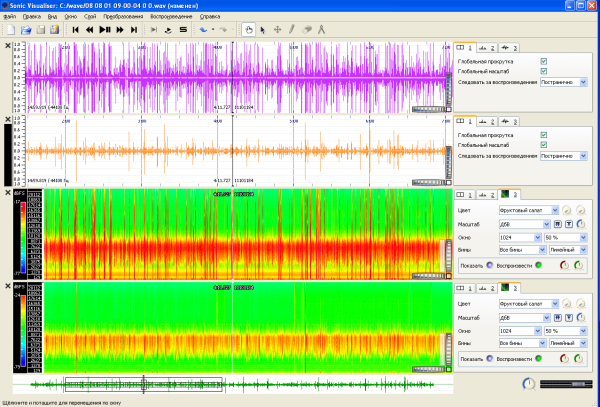Close the upper spectrogram pane with its X
The image size is (600, 407).
coord(8,193)
